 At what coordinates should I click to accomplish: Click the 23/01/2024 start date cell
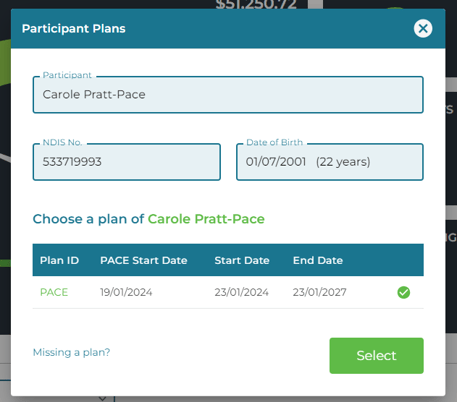pyautogui.click(x=242, y=292)
